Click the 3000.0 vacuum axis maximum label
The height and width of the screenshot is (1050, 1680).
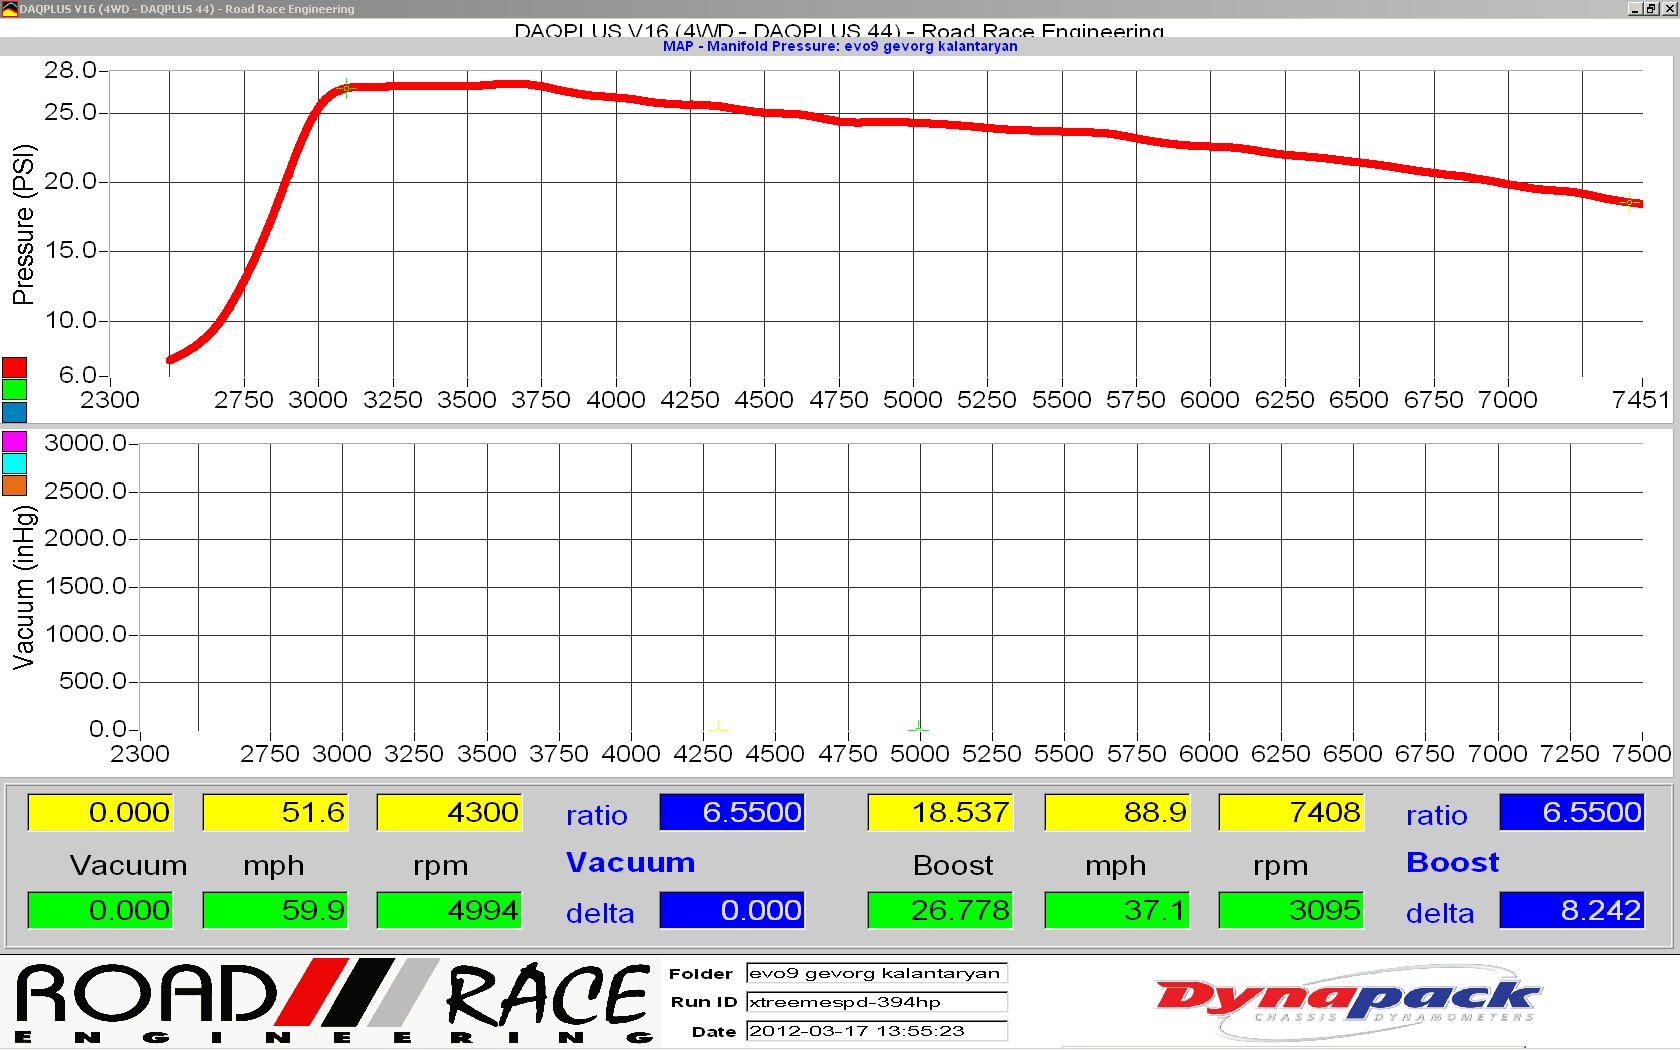tap(85, 443)
